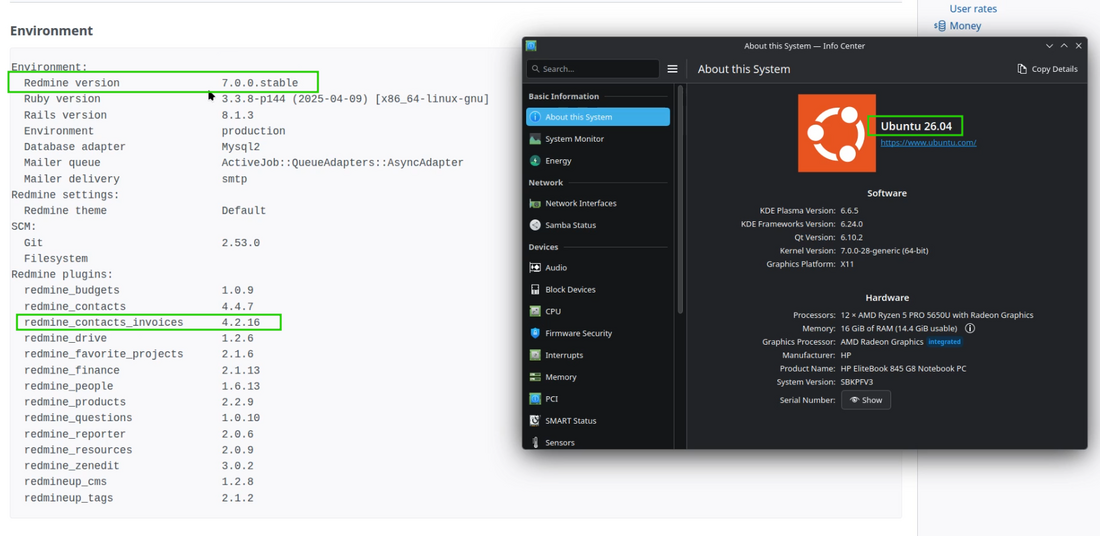The image size is (1100, 536).
Task: Open the ubuntu.com link
Action: (x=928, y=142)
